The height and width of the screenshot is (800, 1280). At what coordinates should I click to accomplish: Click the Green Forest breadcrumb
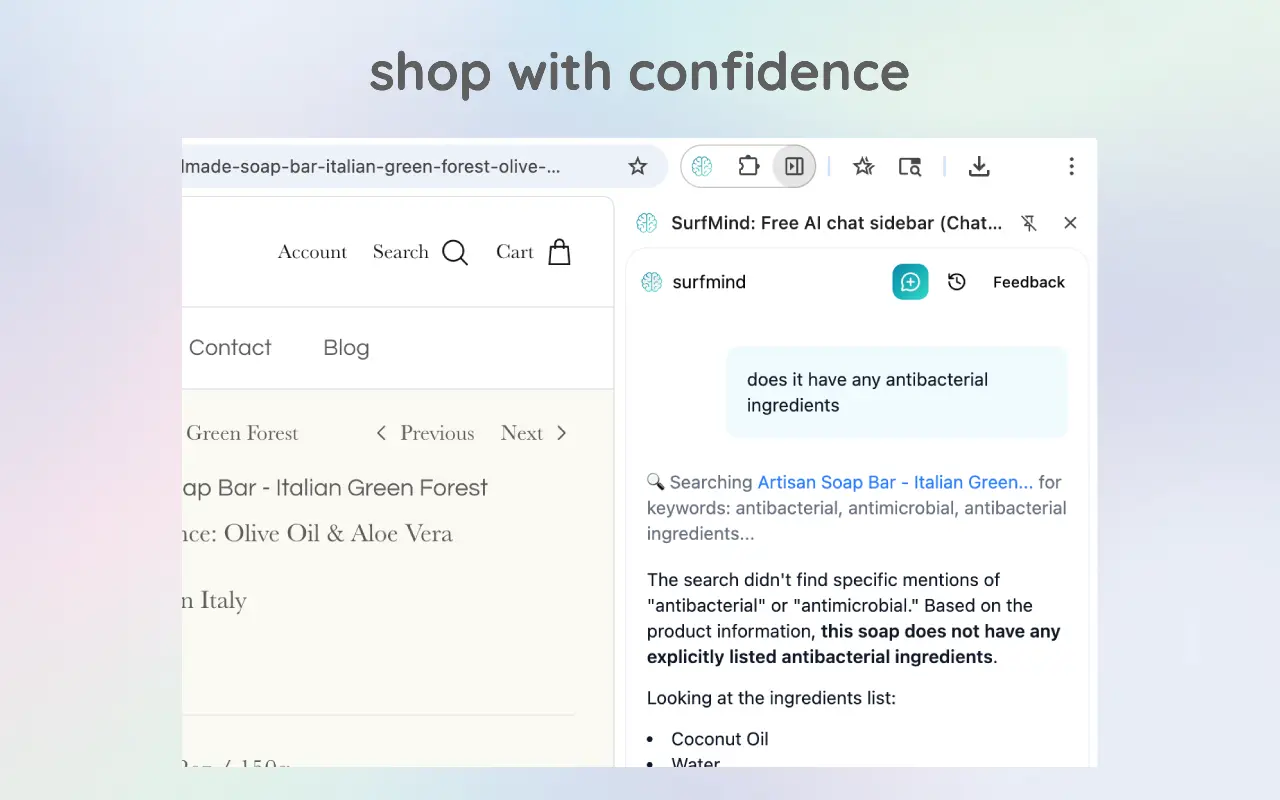click(x=242, y=433)
